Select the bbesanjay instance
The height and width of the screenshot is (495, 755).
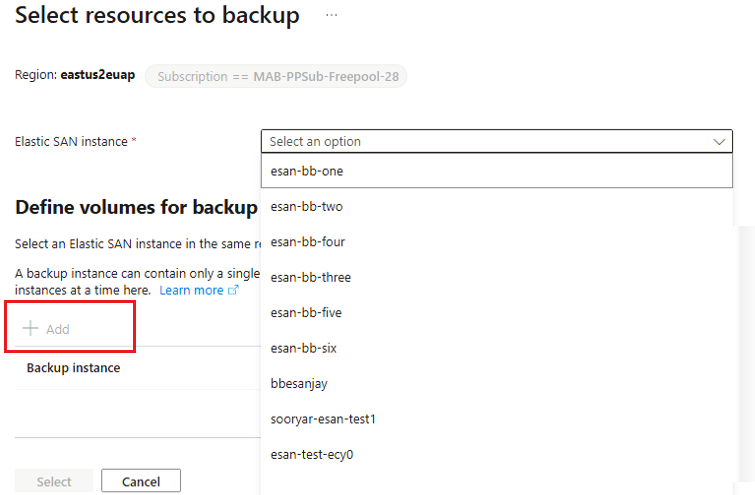(496, 383)
